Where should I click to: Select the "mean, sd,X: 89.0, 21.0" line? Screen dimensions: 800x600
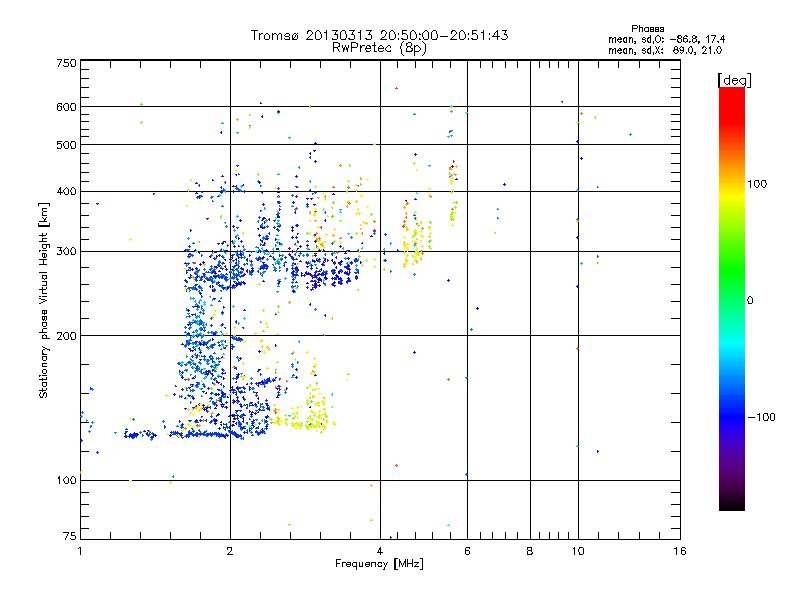coord(665,50)
